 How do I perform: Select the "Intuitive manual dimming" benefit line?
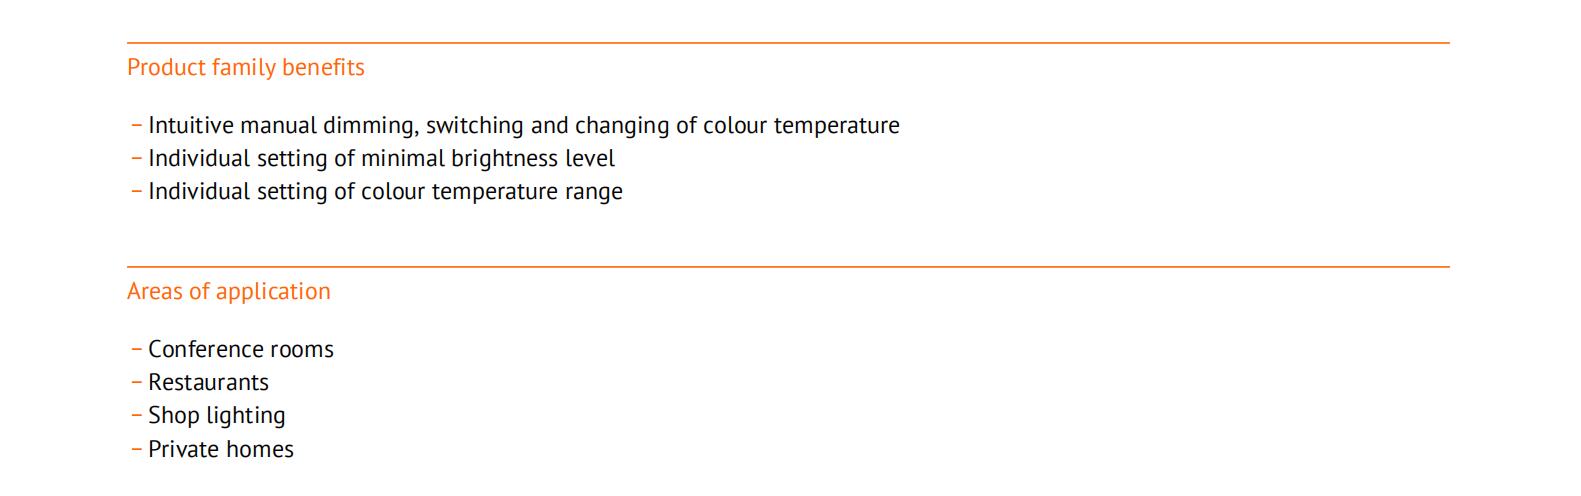click(x=523, y=125)
